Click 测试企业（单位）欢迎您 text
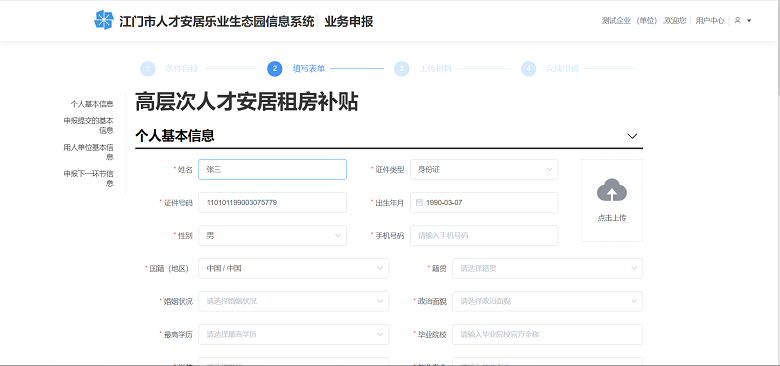780x366 pixels. (x=644, y=21)
